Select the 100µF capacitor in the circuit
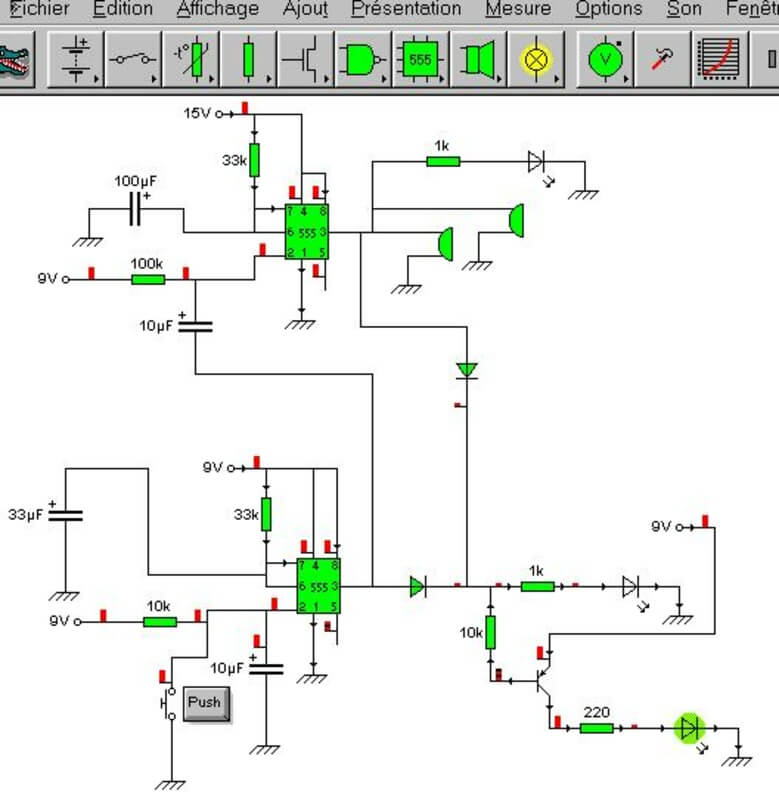 (136, 209)
